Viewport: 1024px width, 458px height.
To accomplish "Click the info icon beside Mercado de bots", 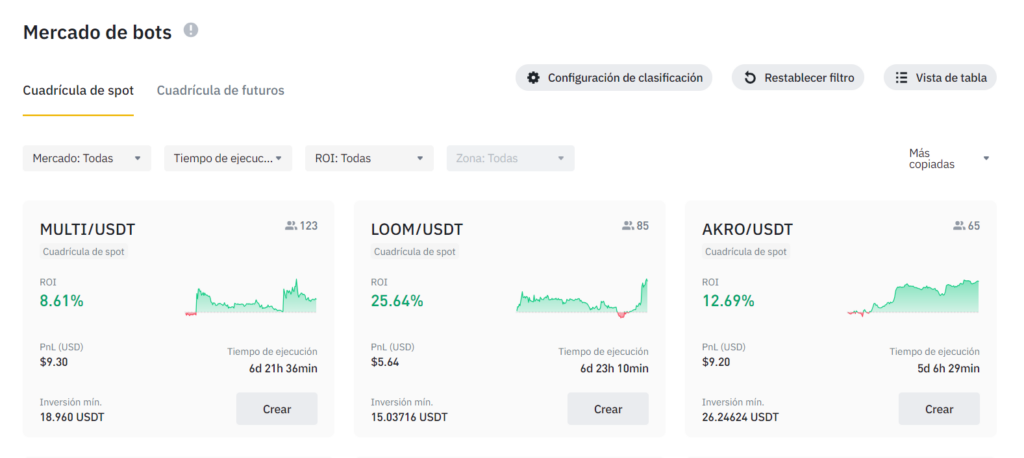I will (x=191, y=30).
